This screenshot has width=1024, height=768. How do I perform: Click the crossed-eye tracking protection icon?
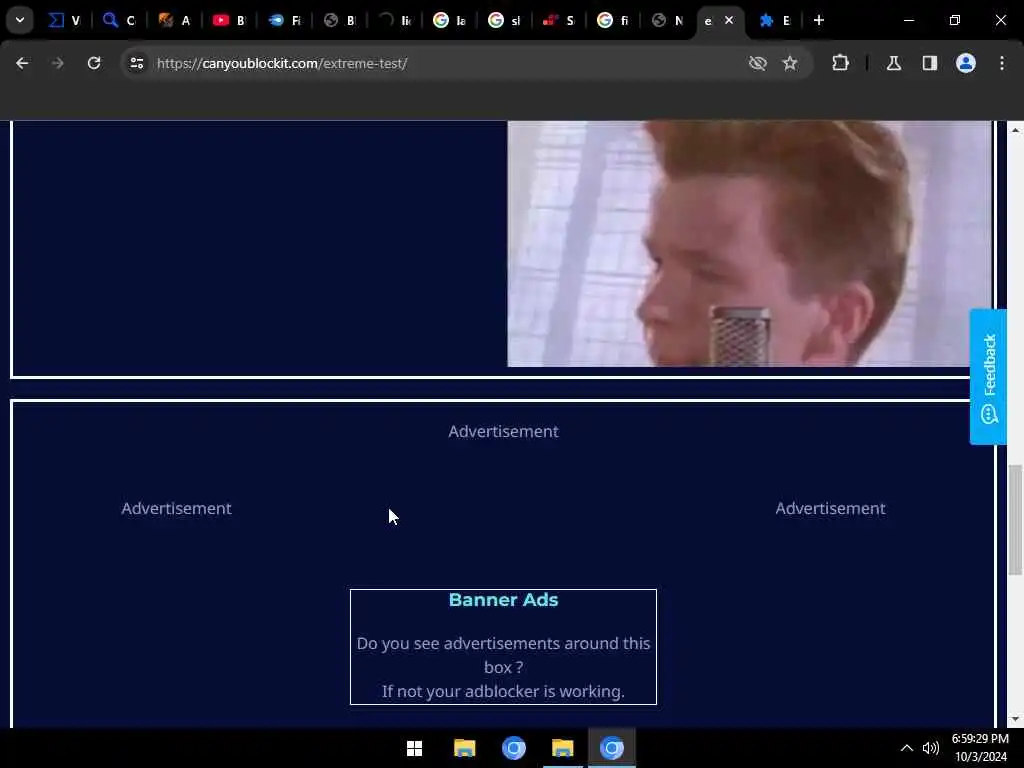point(758,63)
